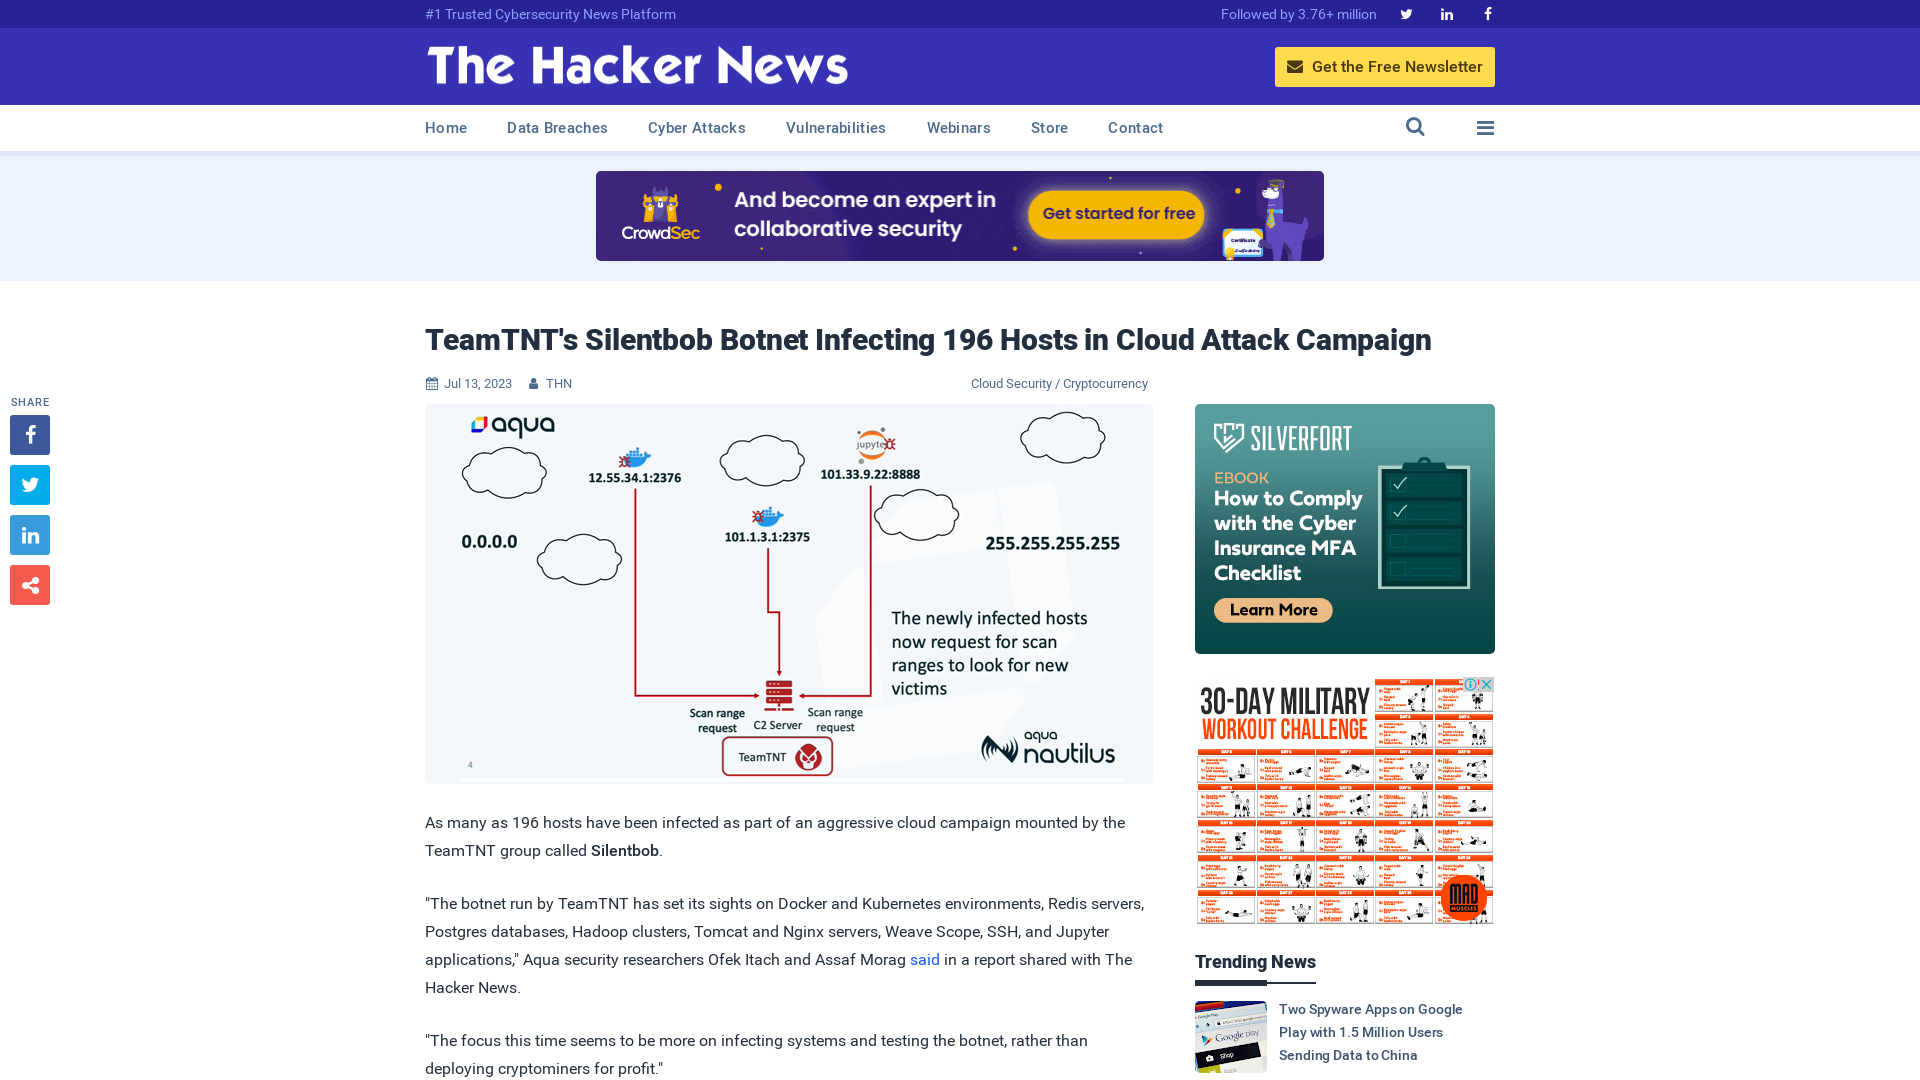
Task: Click the Facebook icon in the top header
Action: coord(1487,13)
